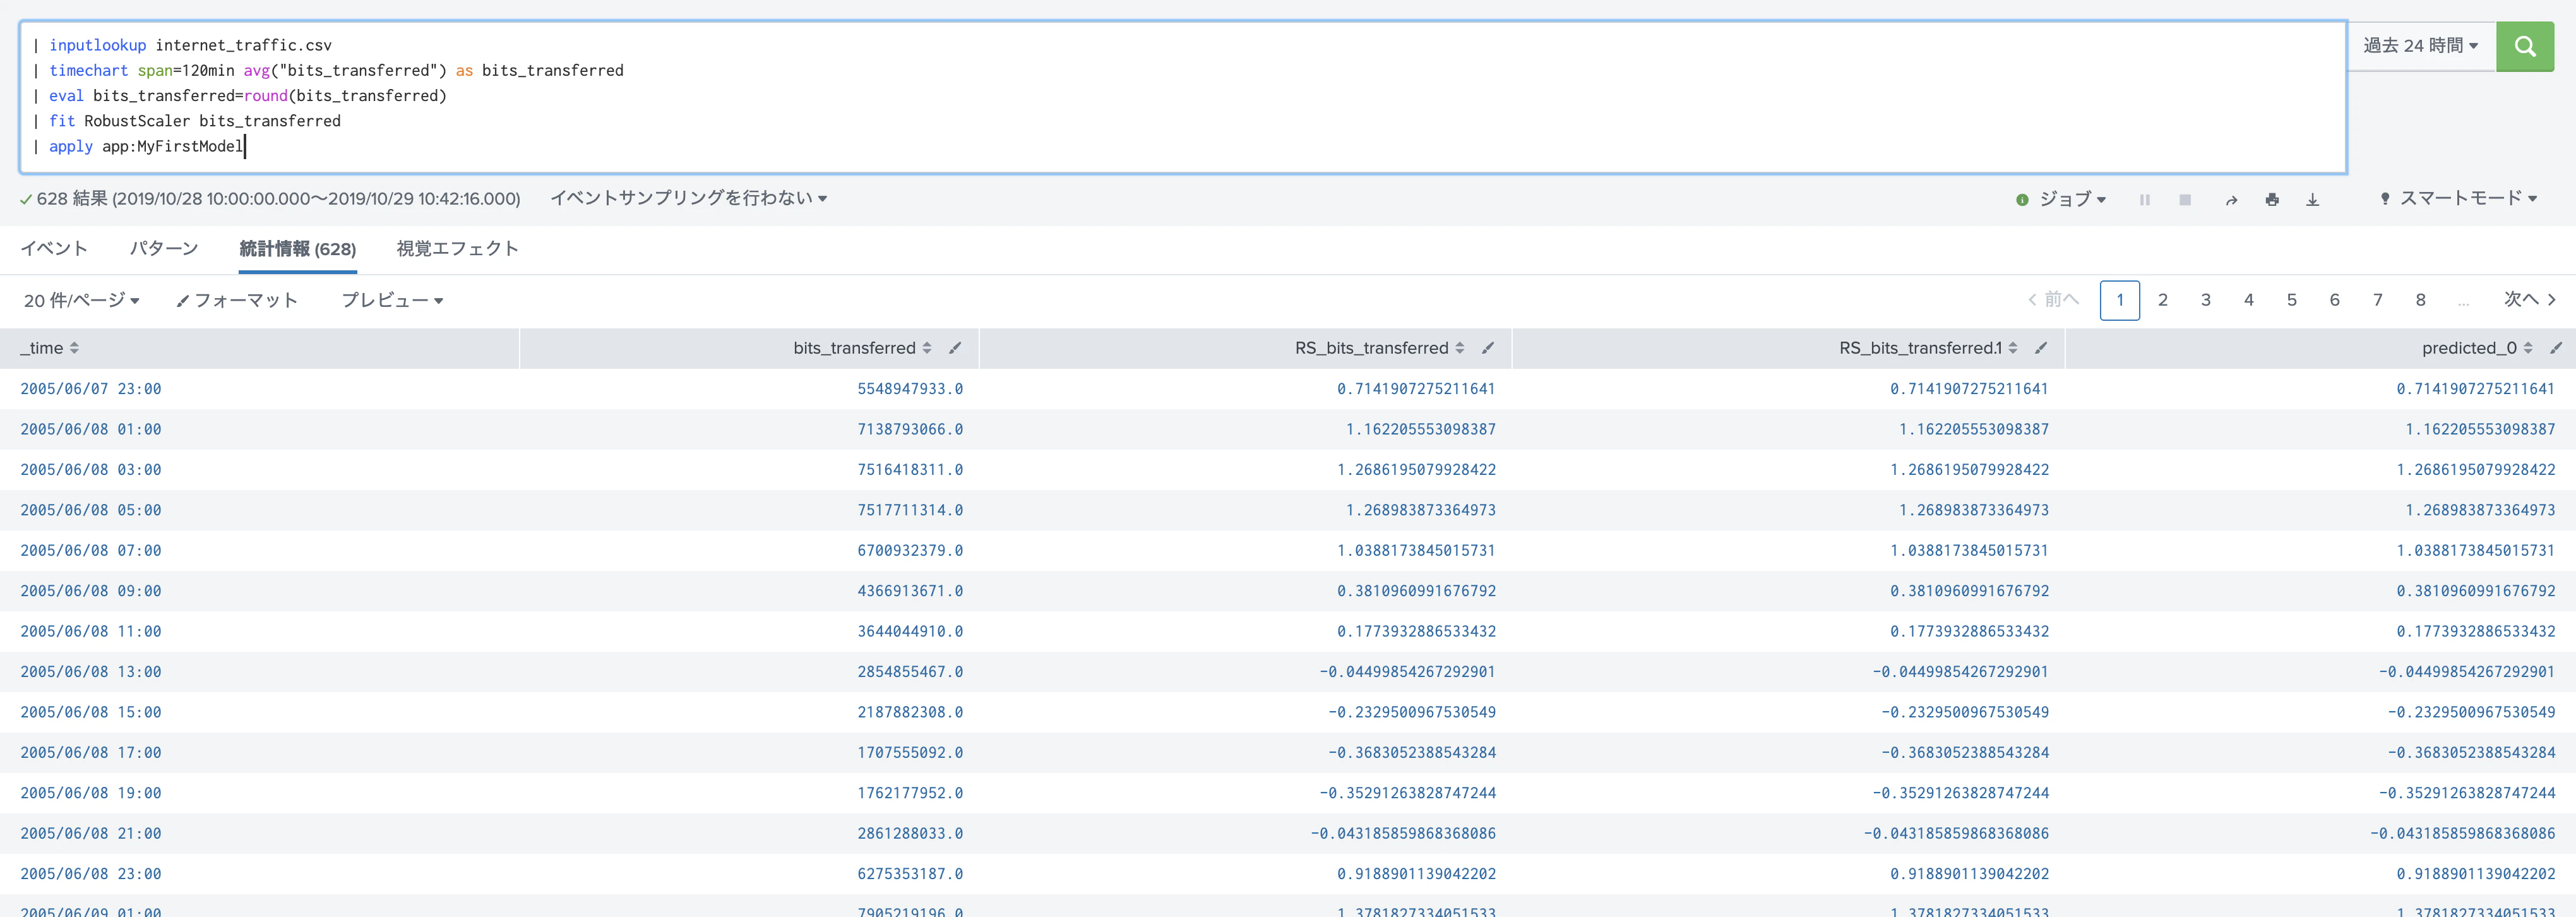Go to results page 5
Image resolution: width=2576 pixels, height=917 pixels.
(x=2292, y=300)
